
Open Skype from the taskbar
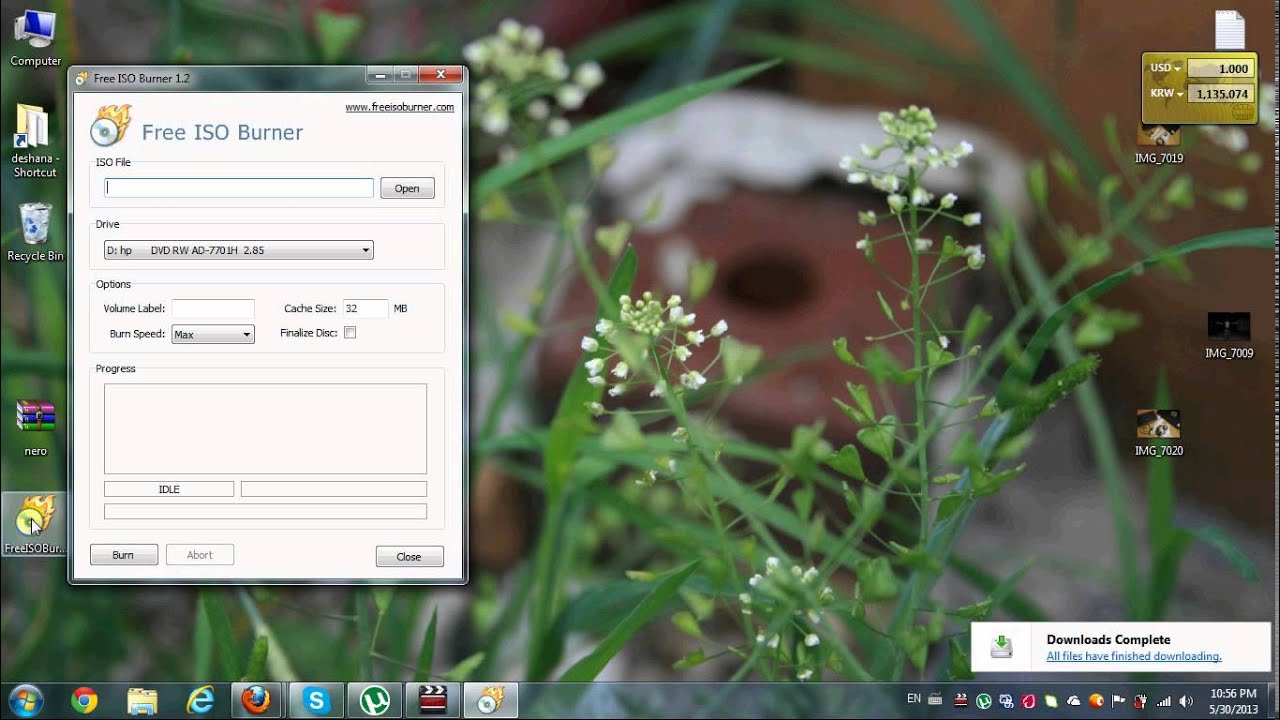[316, 701]
